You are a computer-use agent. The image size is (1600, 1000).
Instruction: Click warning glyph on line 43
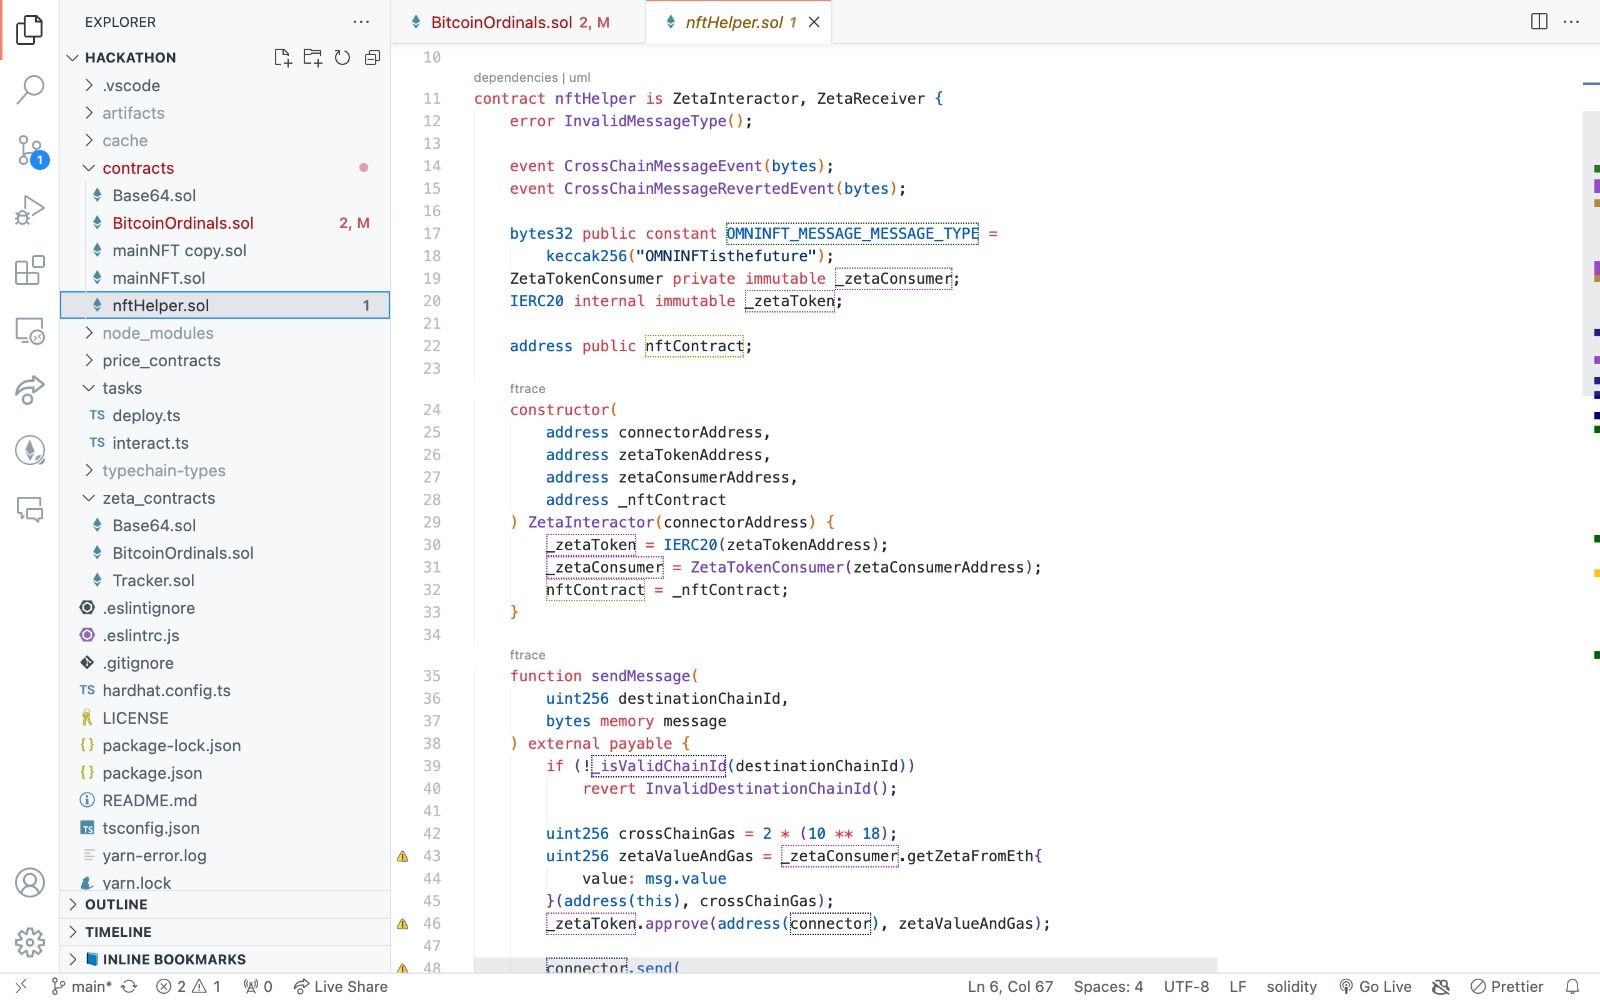pyautogui.click(x=403, y=856)
